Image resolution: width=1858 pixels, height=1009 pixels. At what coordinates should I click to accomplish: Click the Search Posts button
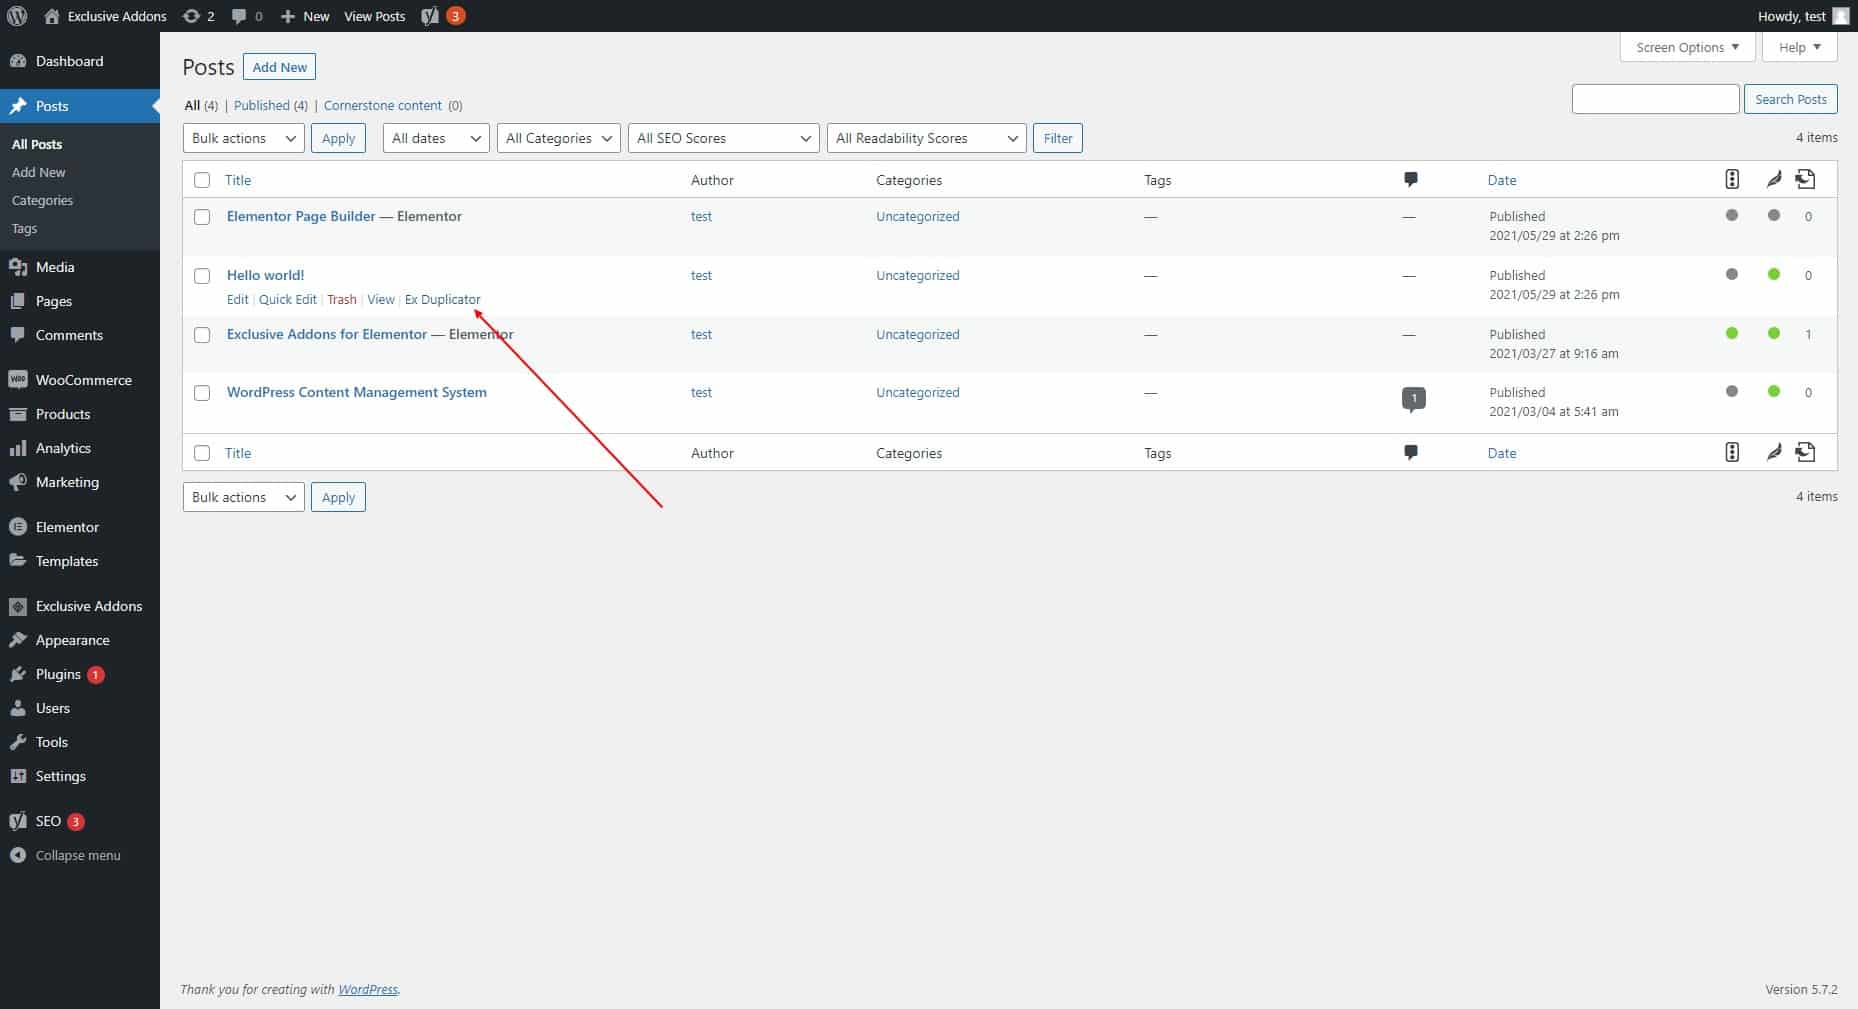coord(1791,99)
